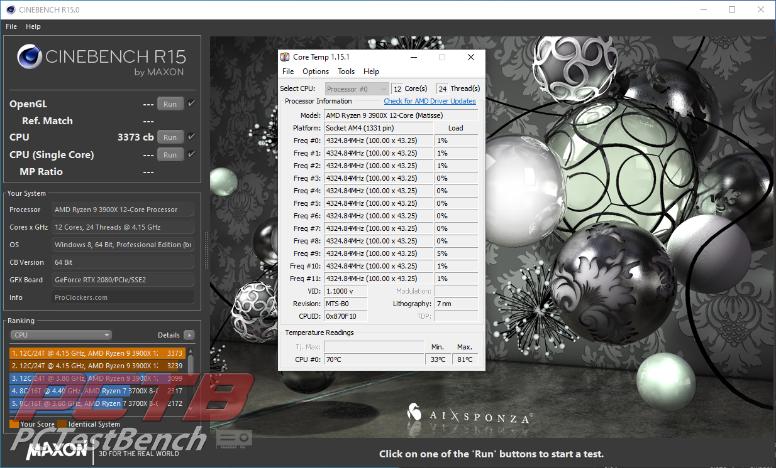776x468 pixels.
Task: Click the GFX Board GeForce RTX 2080 field
Action: (123, 280)
